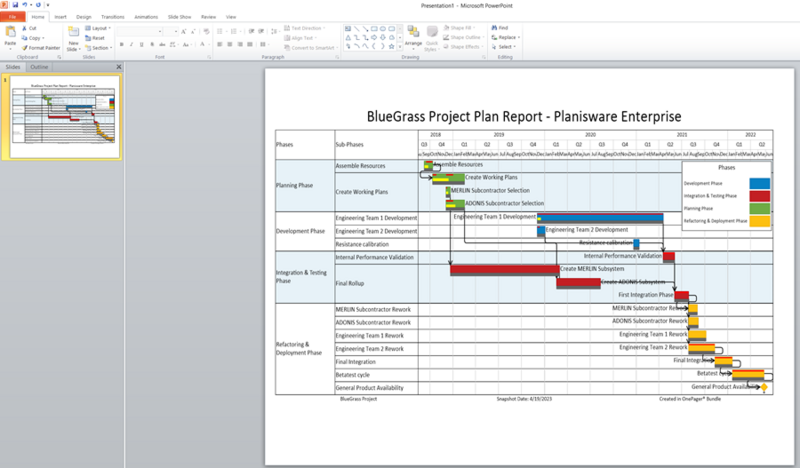The width and height of the screenshot is (800, 468).
Task: Open the Review ribbon tab
Action: 208,17
